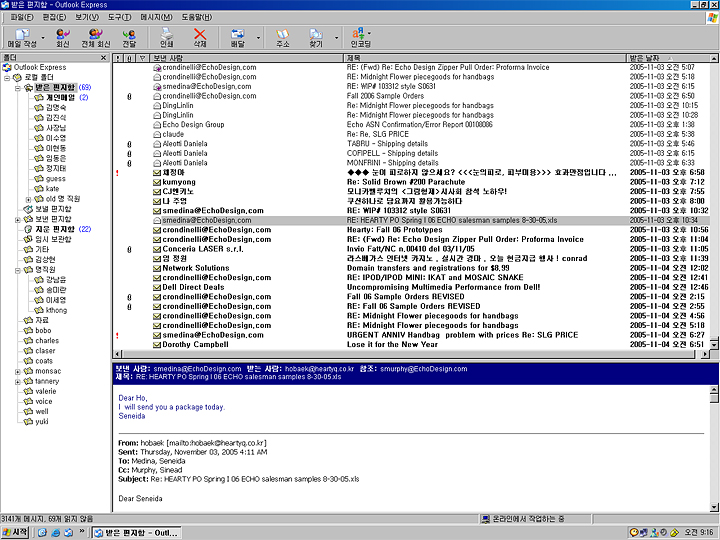This screenshot has width=720, height=540.
Task: Click the Find (찾기) toolbar icon
Action: click(316, 38)
